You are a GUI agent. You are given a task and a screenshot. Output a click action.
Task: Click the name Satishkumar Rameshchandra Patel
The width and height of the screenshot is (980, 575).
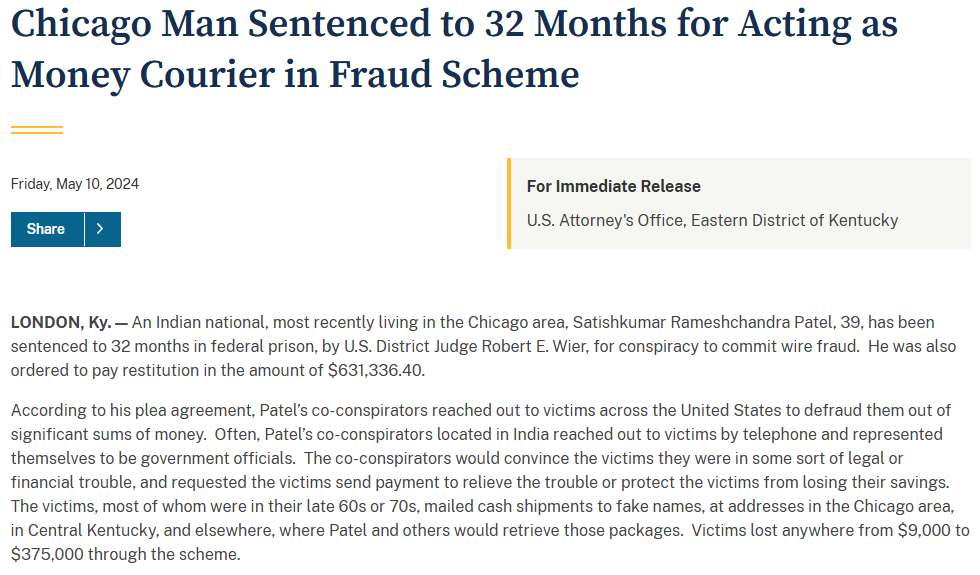click(704, 322)
